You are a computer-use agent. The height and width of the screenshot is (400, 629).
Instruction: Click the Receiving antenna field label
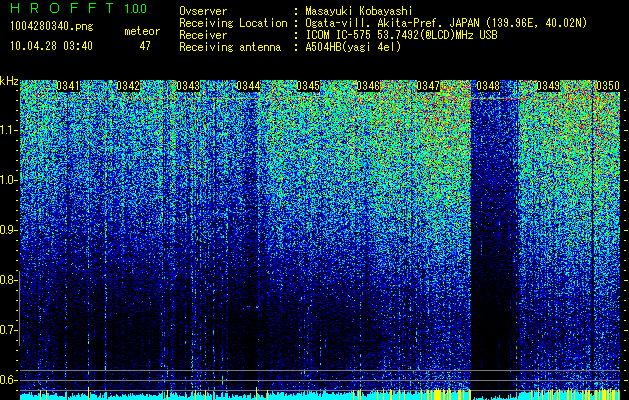pyautogui.click(x=230, y=47)
